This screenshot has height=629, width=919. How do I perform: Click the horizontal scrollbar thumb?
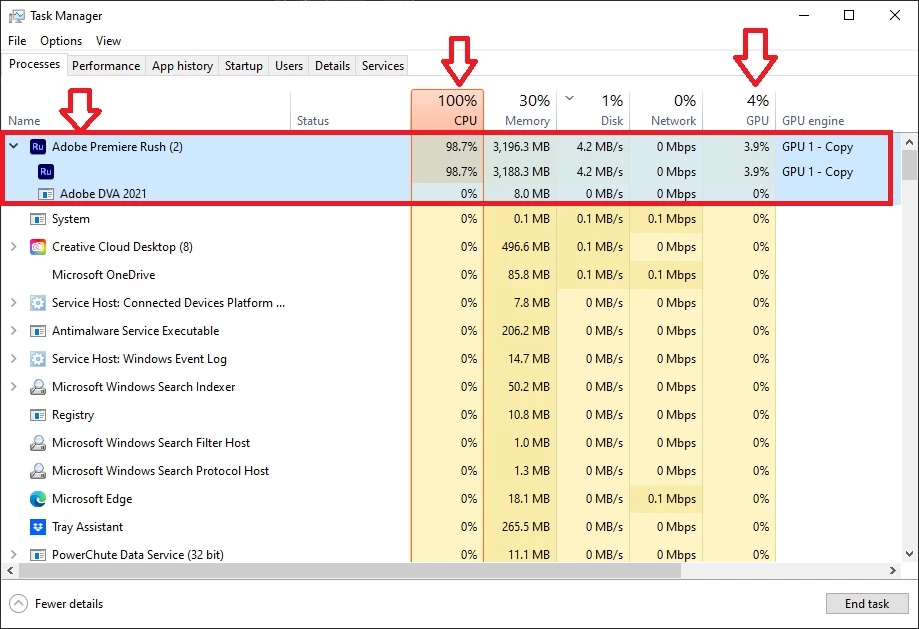click(x=350, y=570)
